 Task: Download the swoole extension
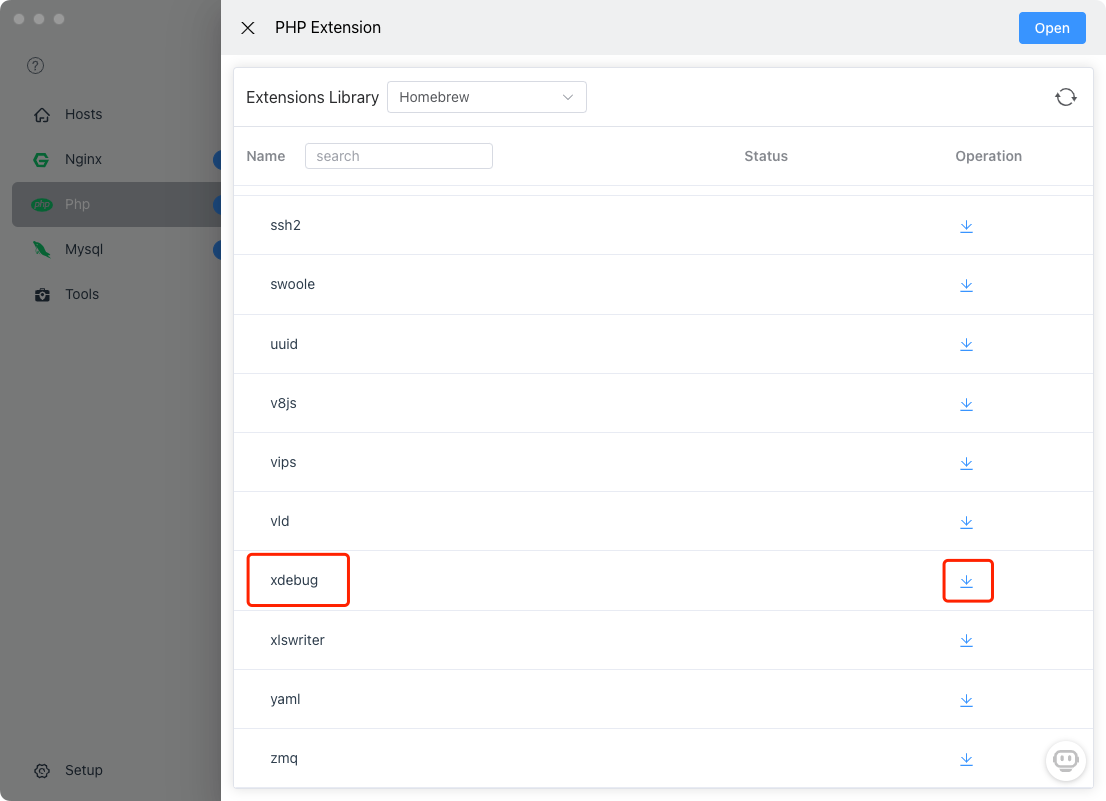966,286
